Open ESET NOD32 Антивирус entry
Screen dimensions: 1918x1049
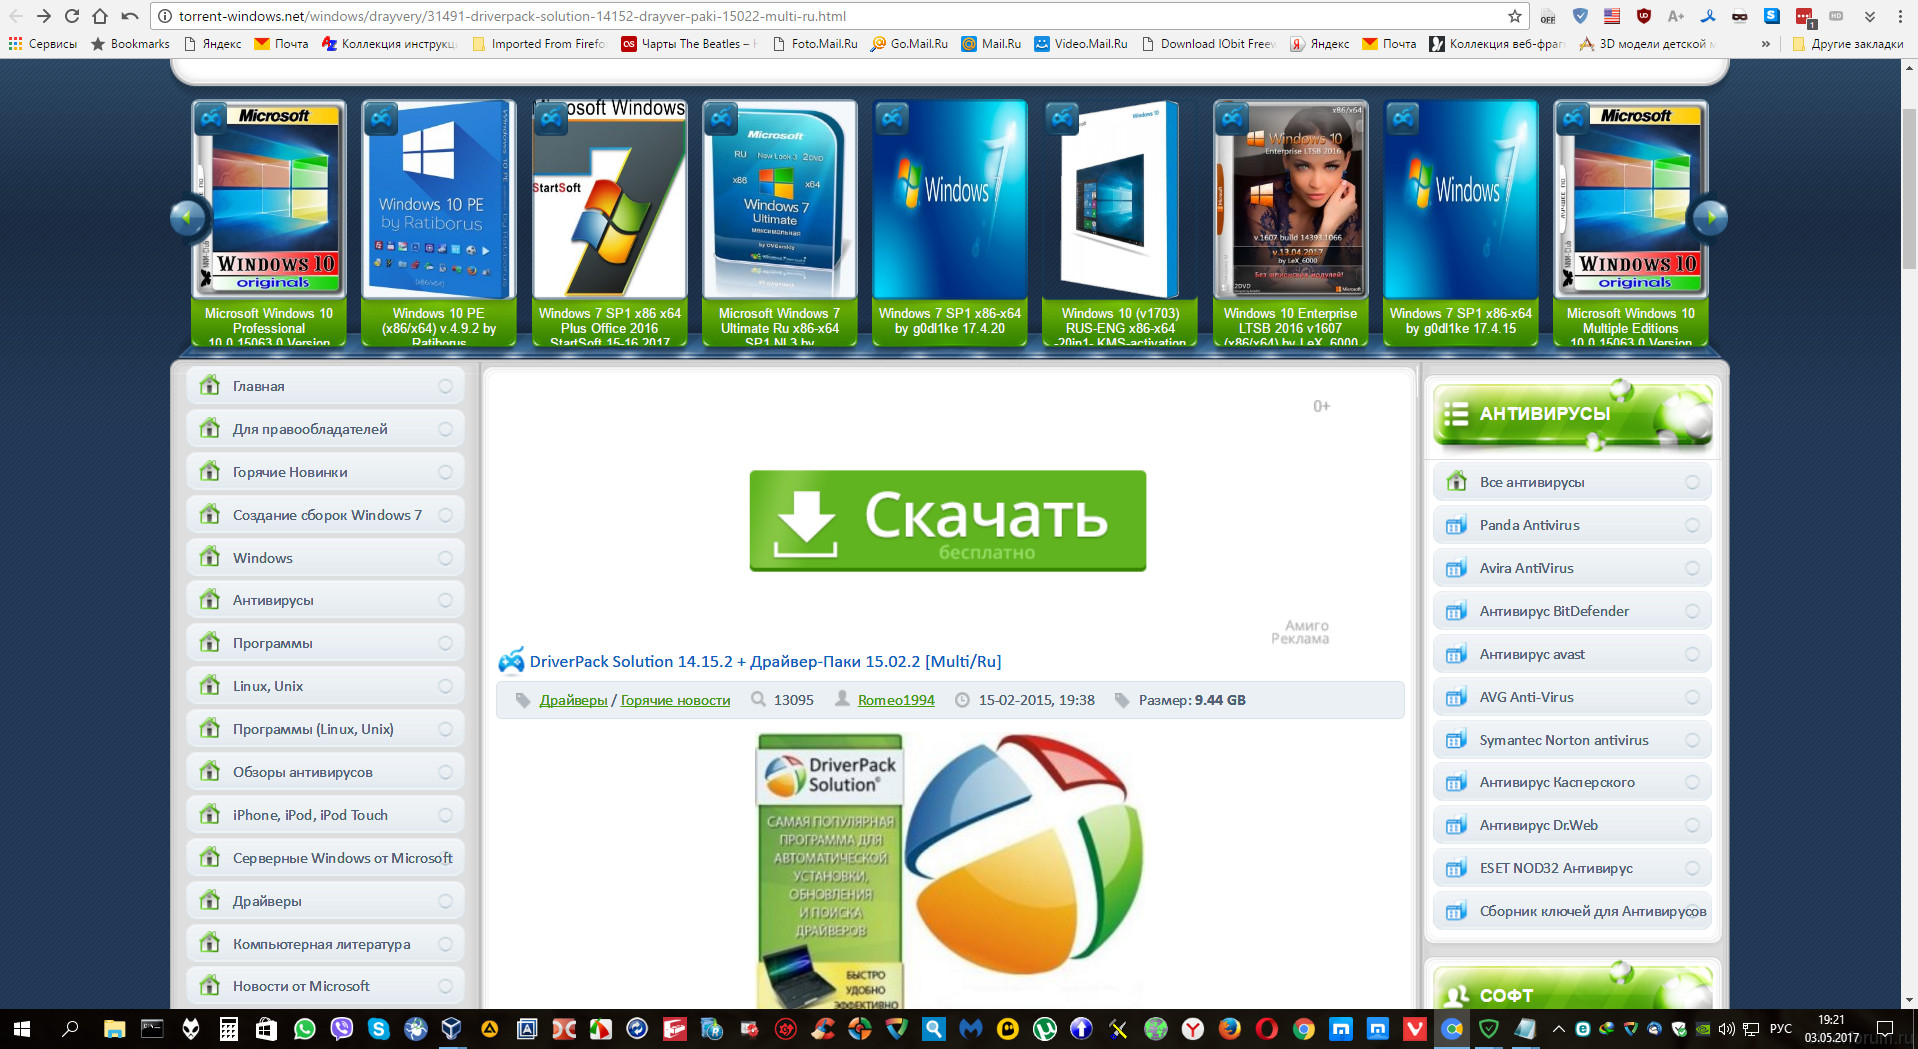[x=1572, y=868]
